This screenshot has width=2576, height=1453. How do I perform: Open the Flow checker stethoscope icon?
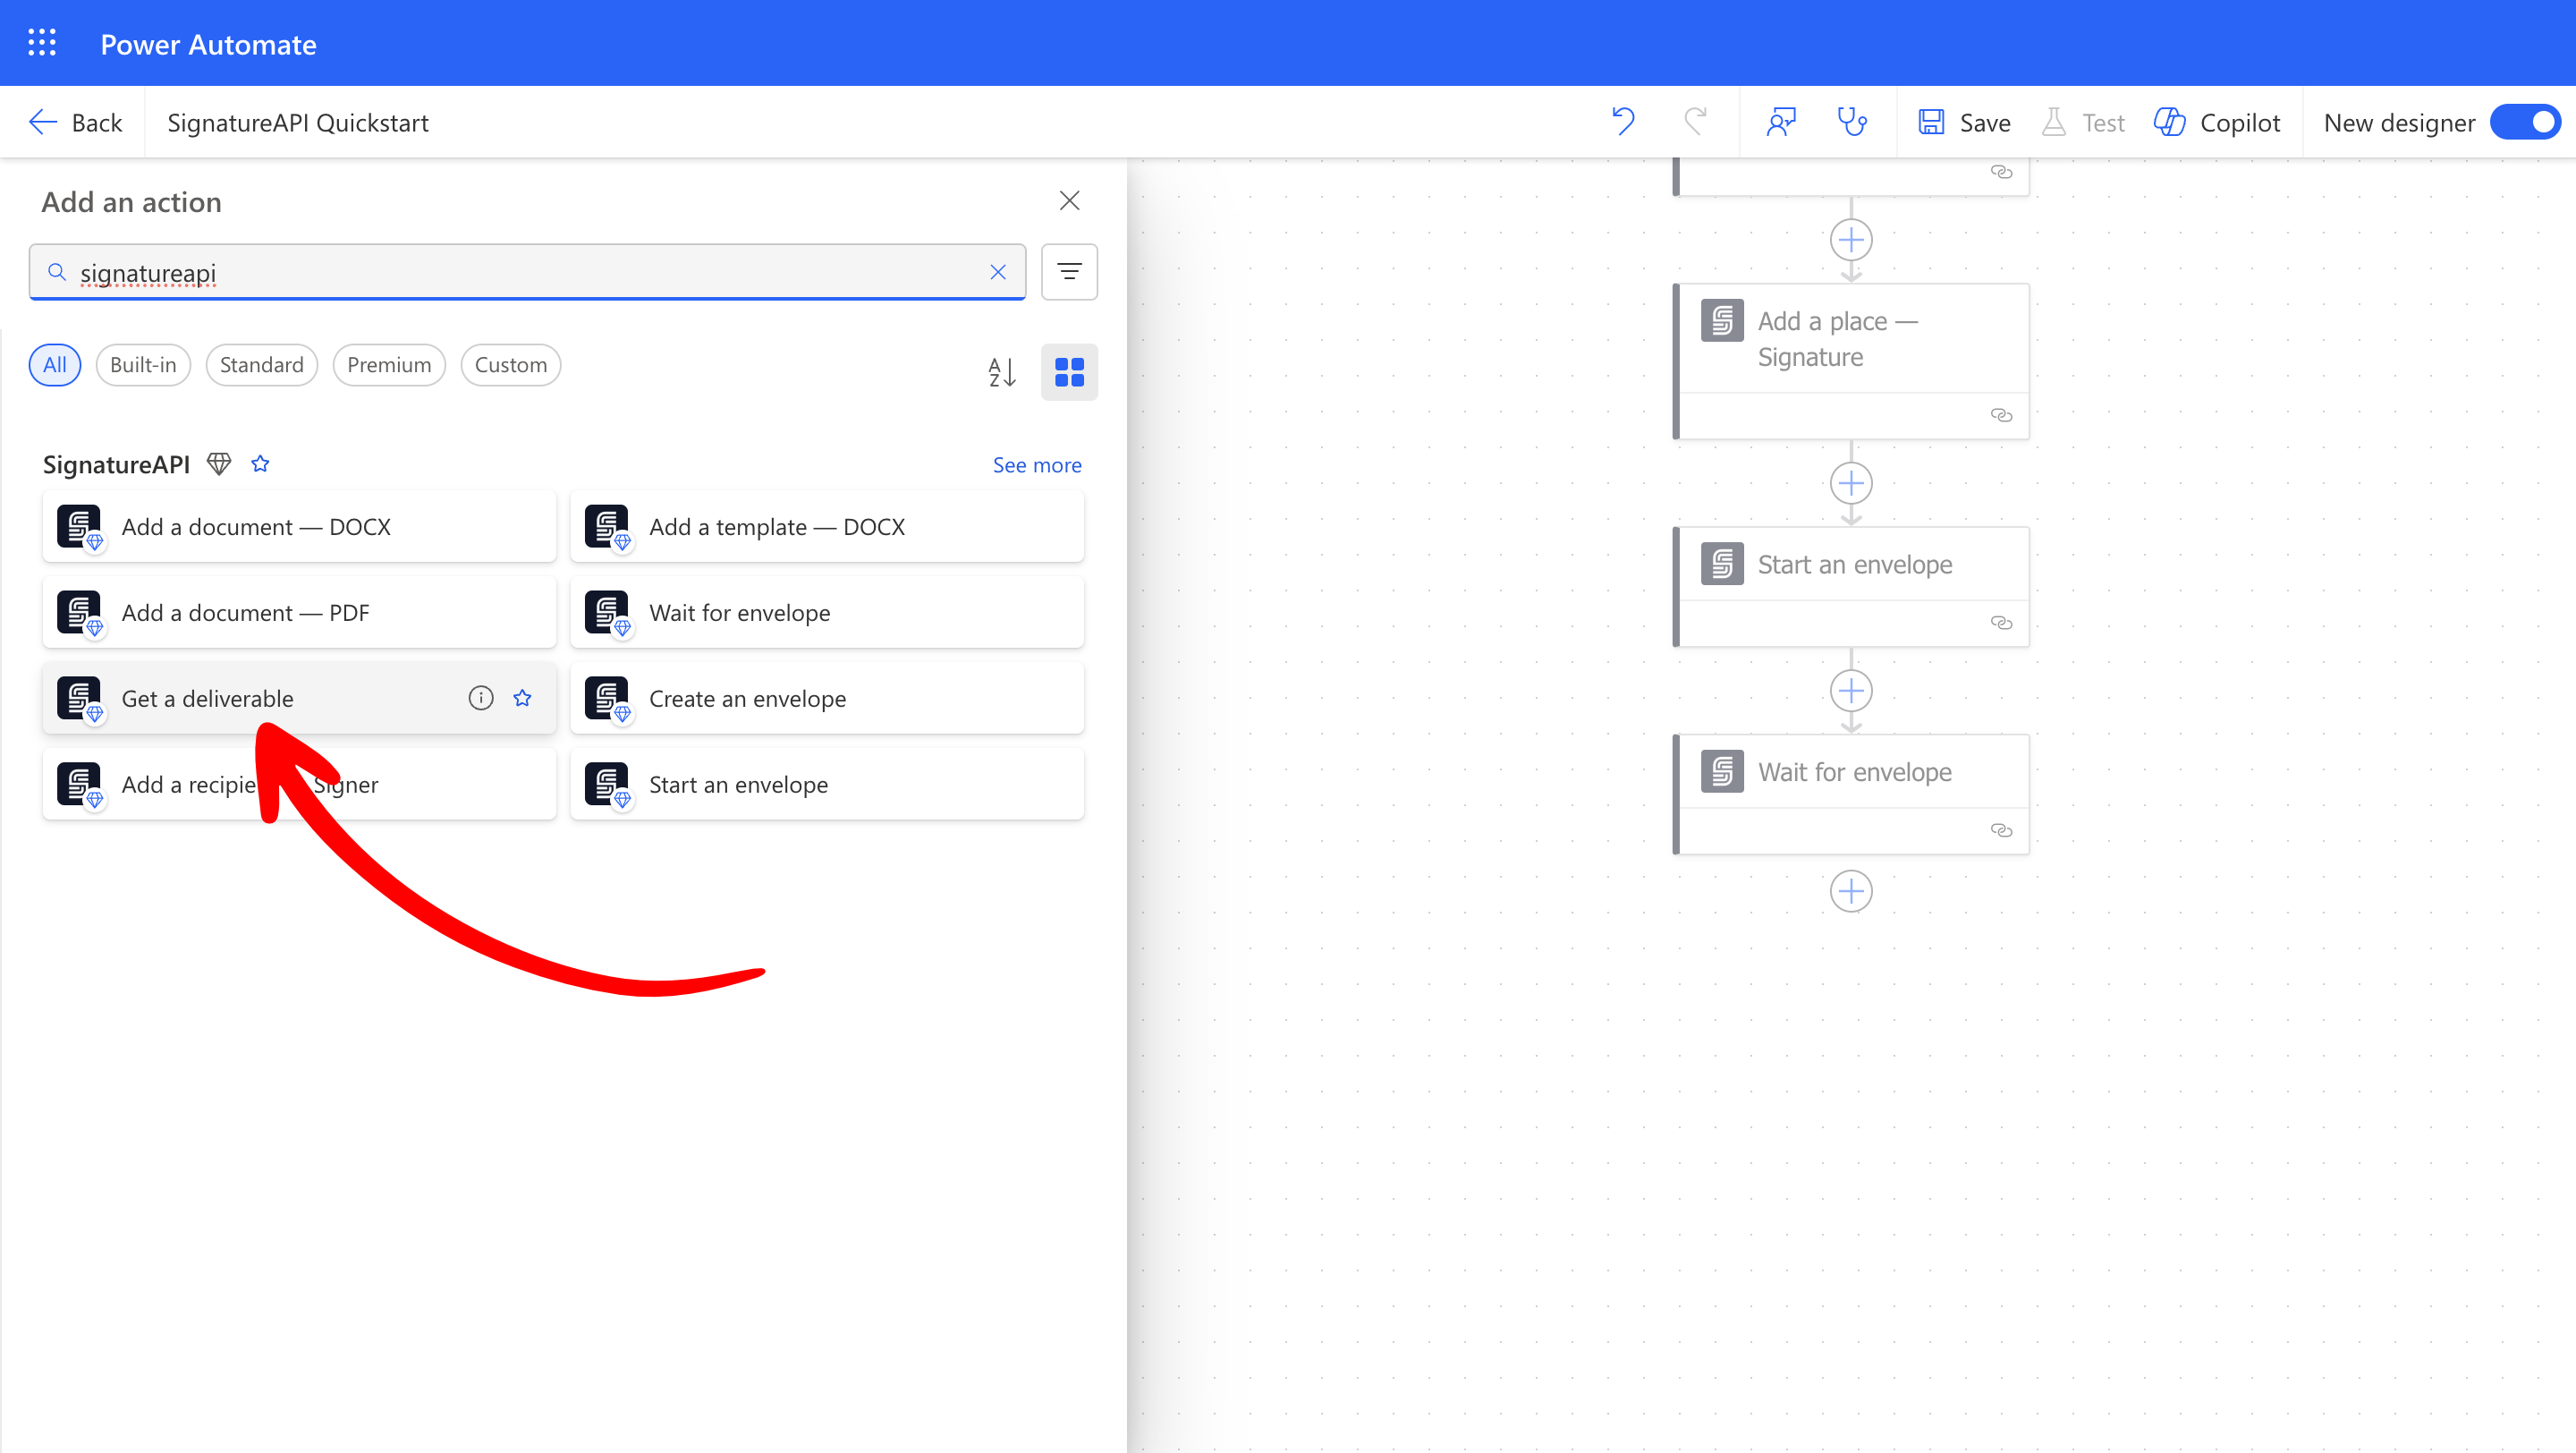(x=1852, y=122)
